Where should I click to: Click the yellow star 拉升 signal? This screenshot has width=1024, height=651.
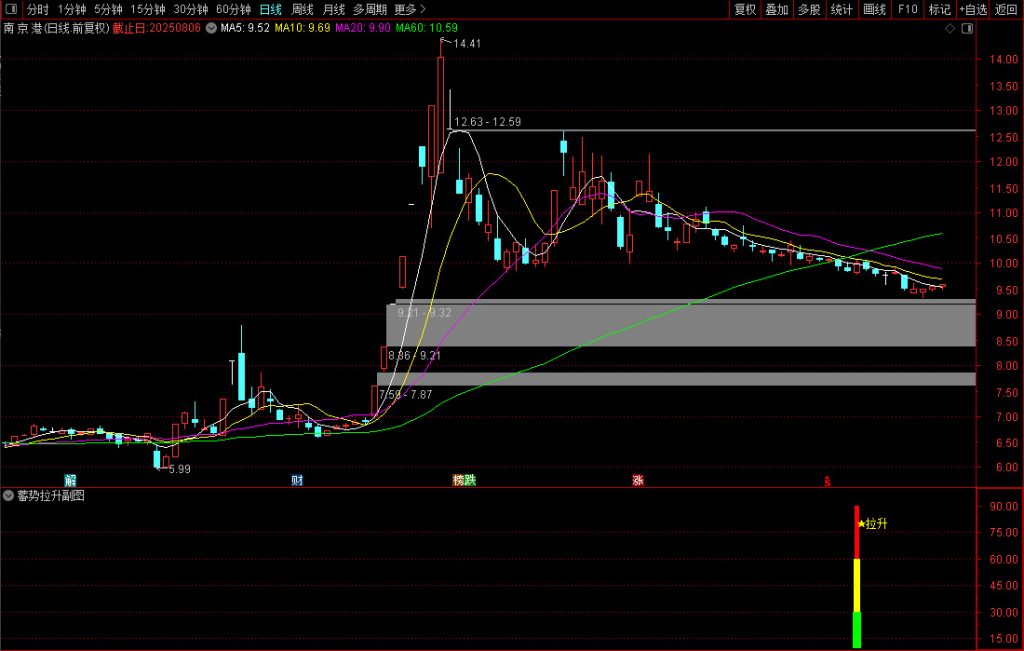[x=862, y=523]
